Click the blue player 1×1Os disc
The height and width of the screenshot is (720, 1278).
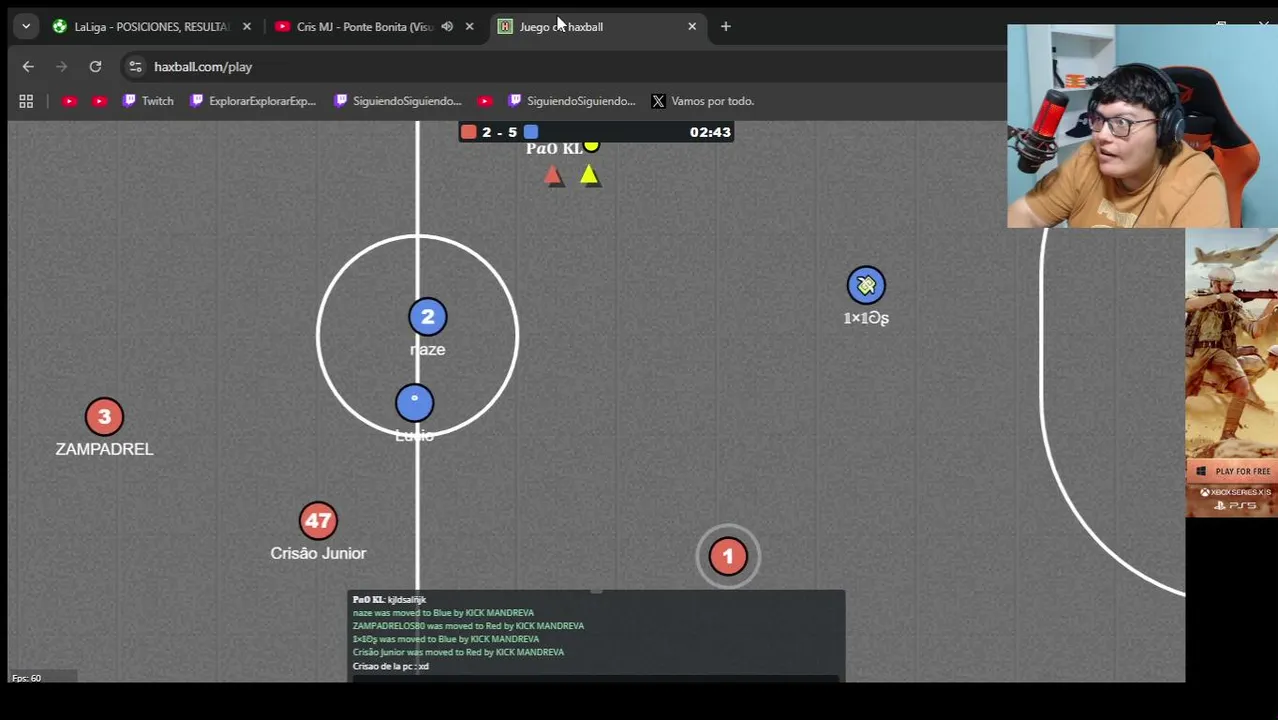click(866, 286)
